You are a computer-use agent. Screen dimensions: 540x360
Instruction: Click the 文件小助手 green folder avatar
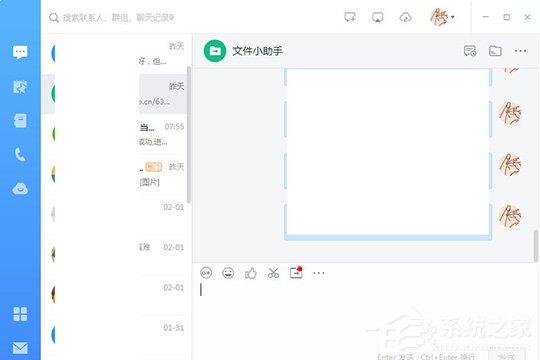click(215, 51)
